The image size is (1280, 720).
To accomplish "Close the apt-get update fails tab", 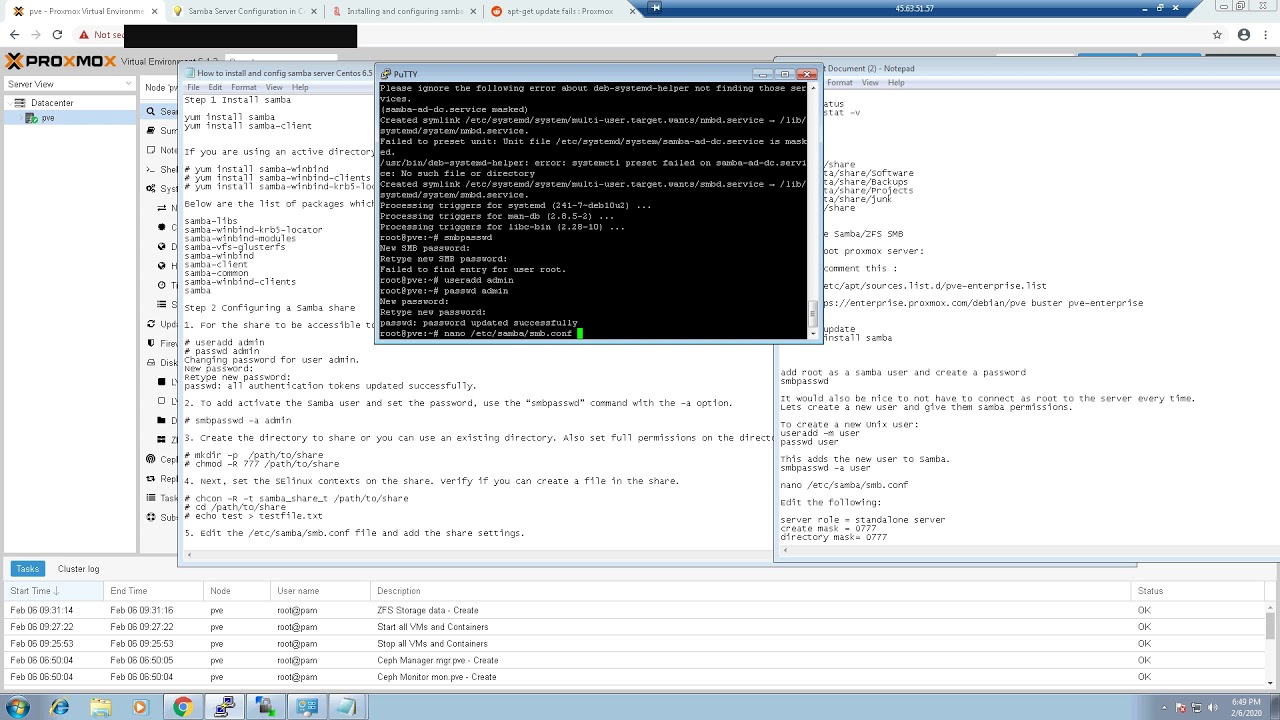I will pos(630,11).
